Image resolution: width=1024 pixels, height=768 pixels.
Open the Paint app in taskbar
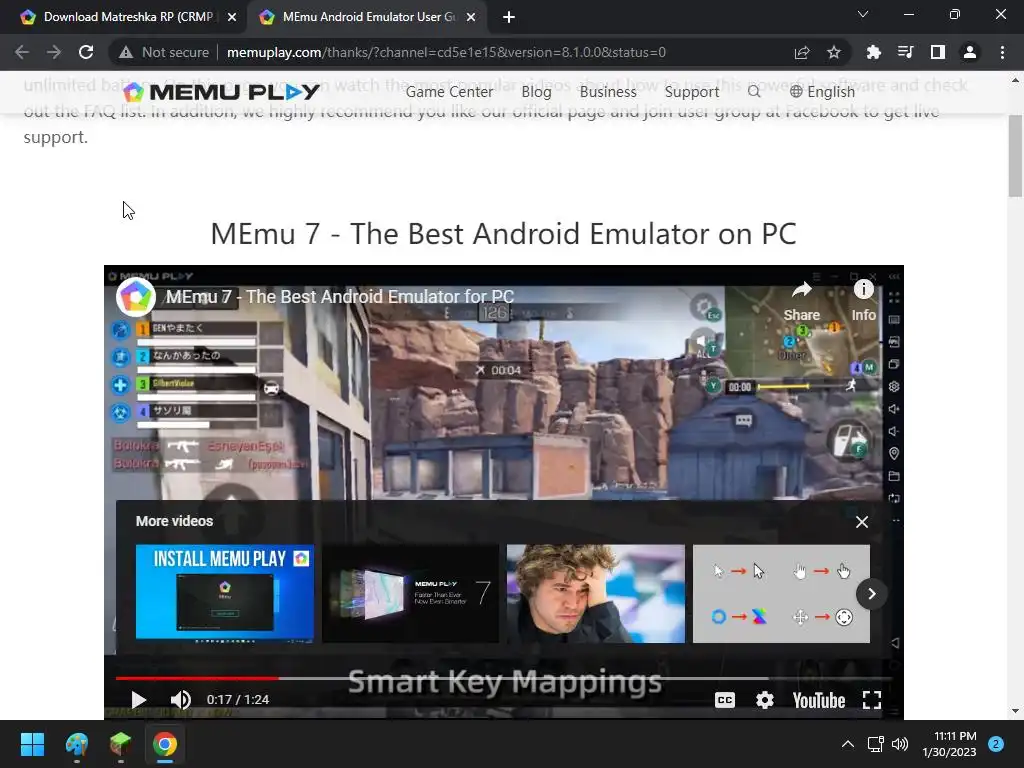point(76,744)
